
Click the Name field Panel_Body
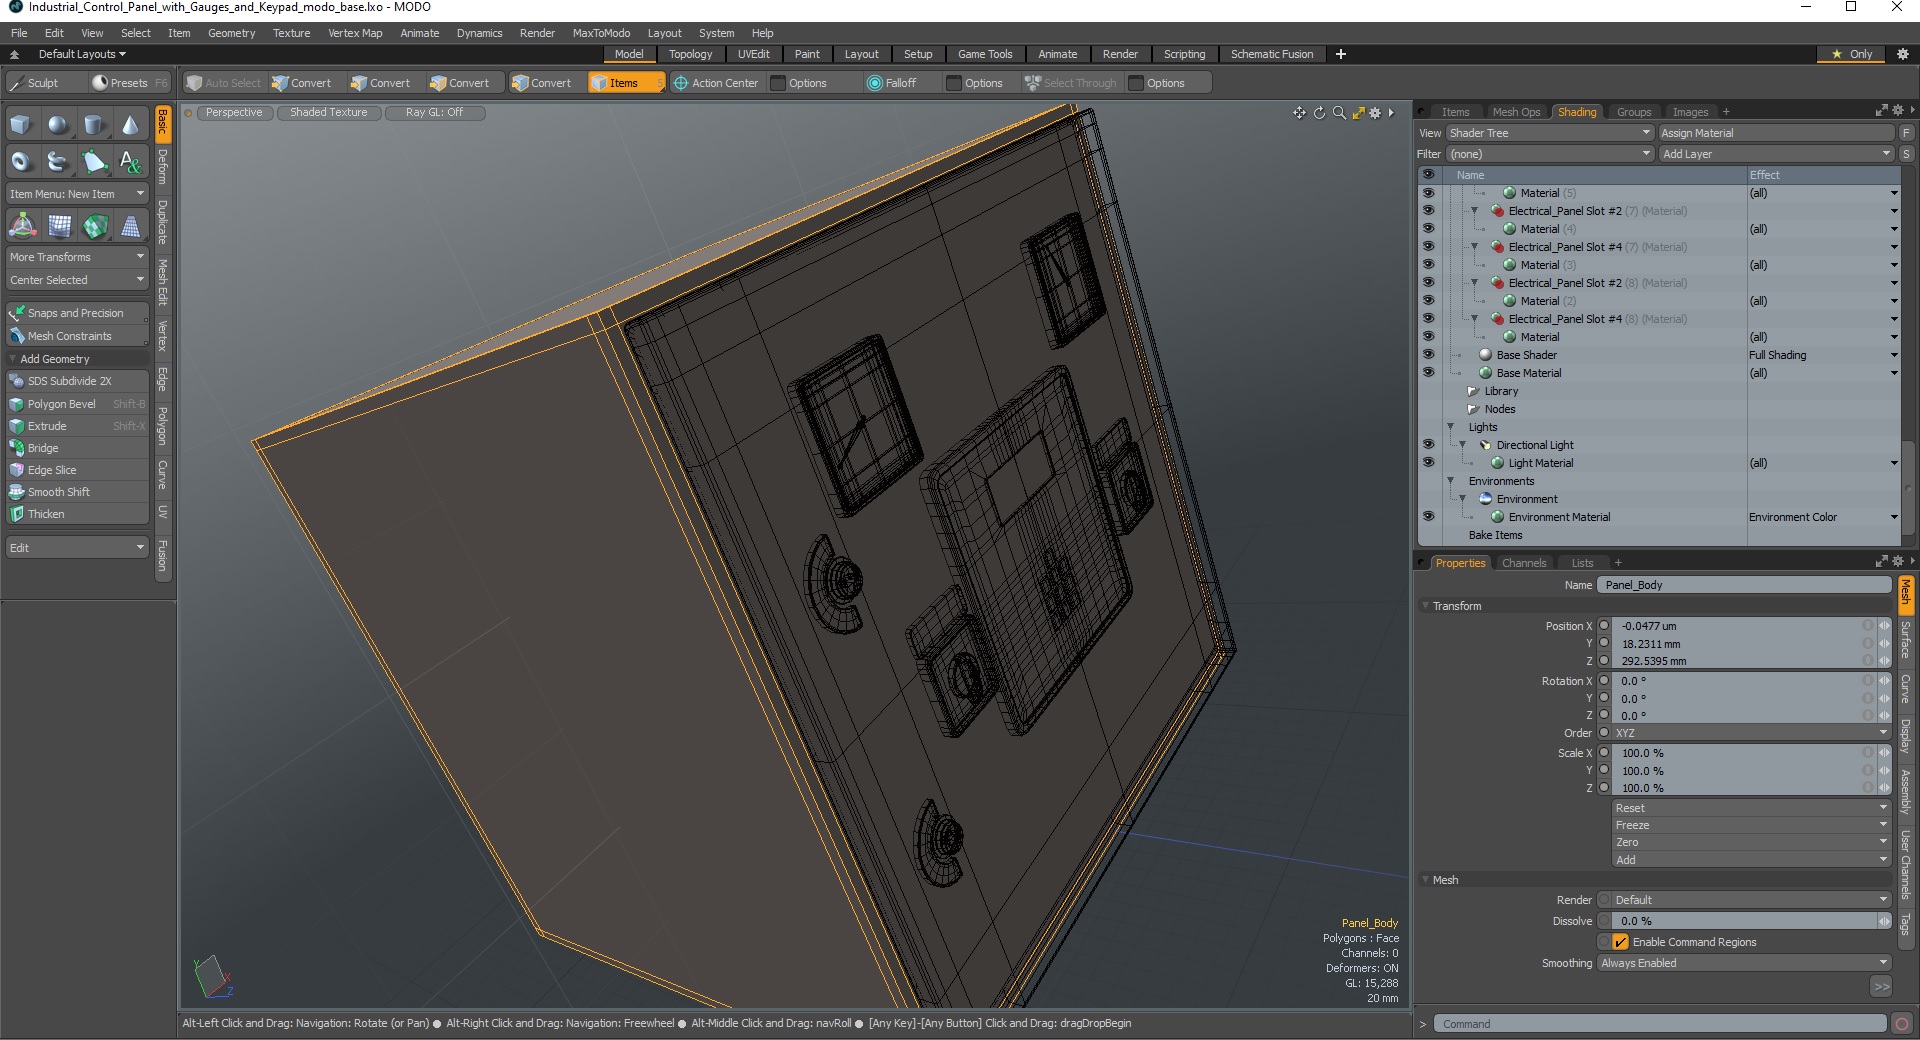pyautogui.click(x=1744, y=585)
